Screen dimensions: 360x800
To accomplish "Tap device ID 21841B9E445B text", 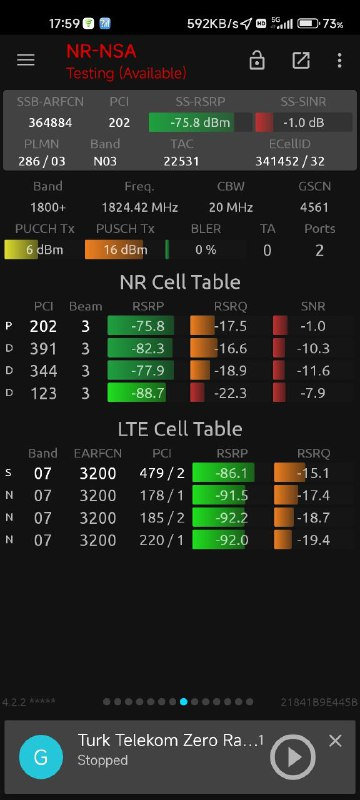I will [x=319, y=703].
